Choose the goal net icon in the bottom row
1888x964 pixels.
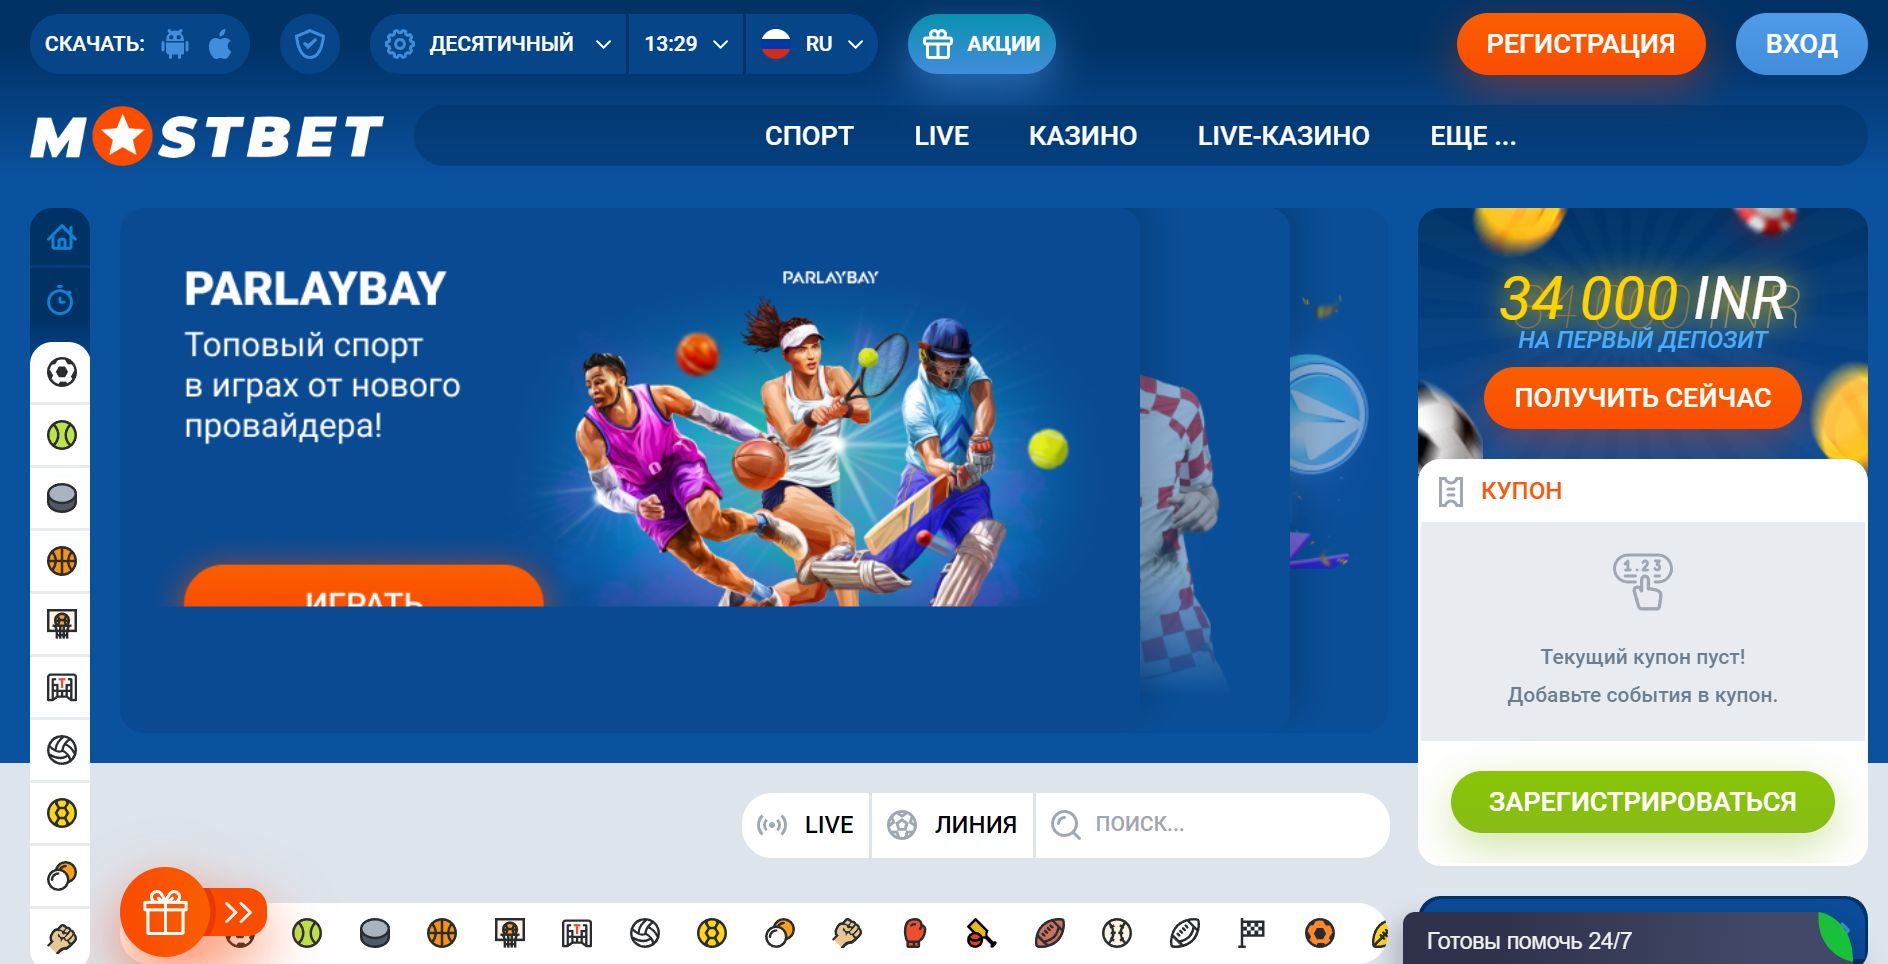[x=577, y=933]
